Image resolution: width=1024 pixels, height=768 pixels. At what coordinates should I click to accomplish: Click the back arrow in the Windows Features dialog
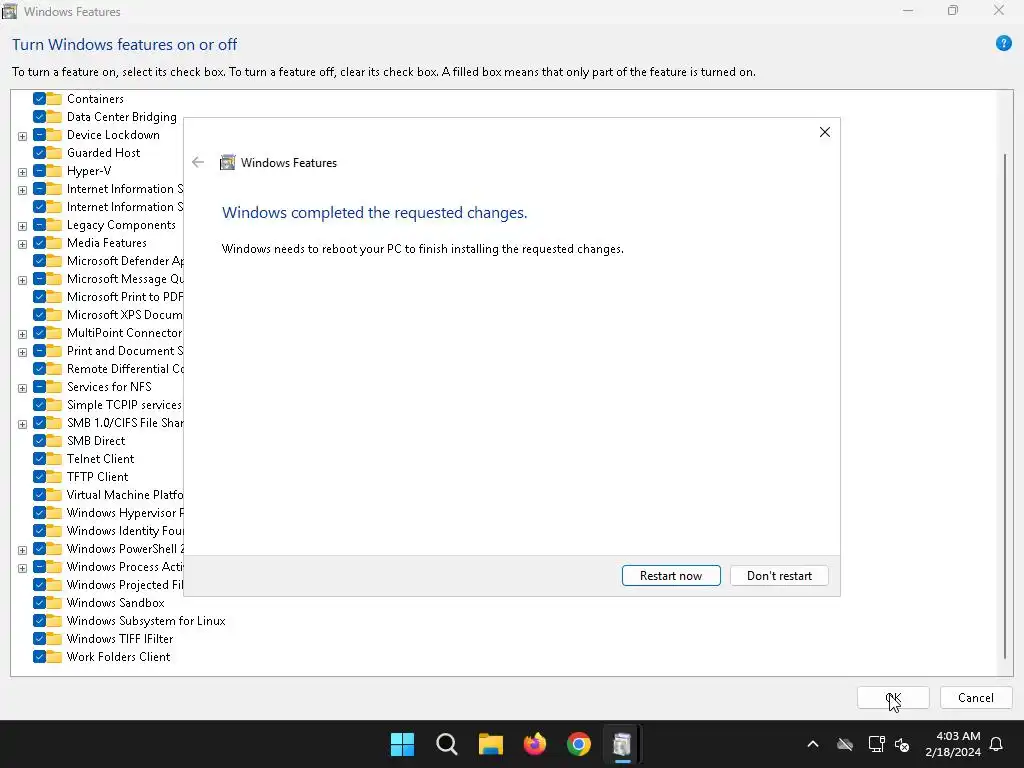coord(198,163)
